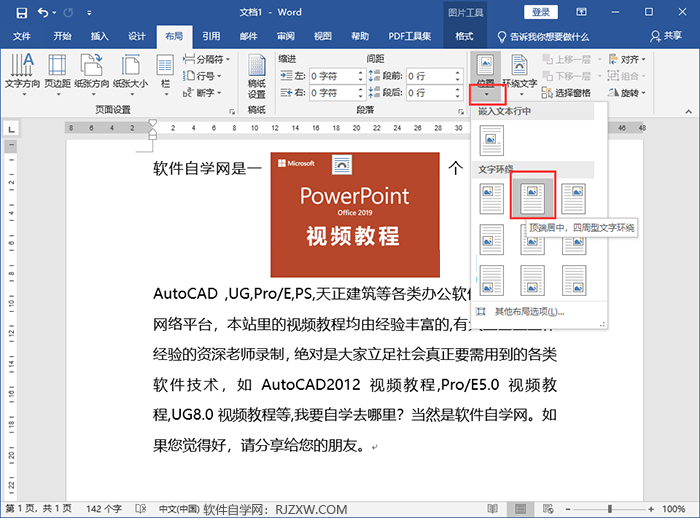Viewport: 700px width, 518px height.
Task: Select middle-left square wrap position
Action: click(492, 239)
